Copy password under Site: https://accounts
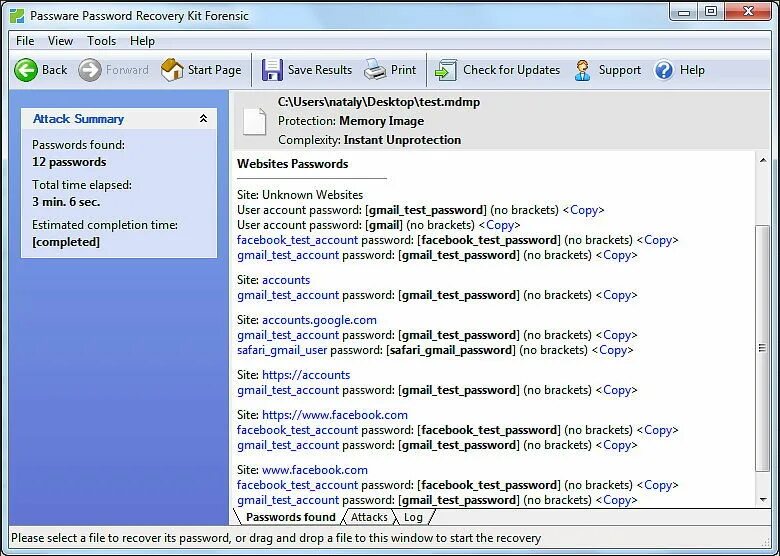This screenshot has width=780, height=556. tap(616, 390)
